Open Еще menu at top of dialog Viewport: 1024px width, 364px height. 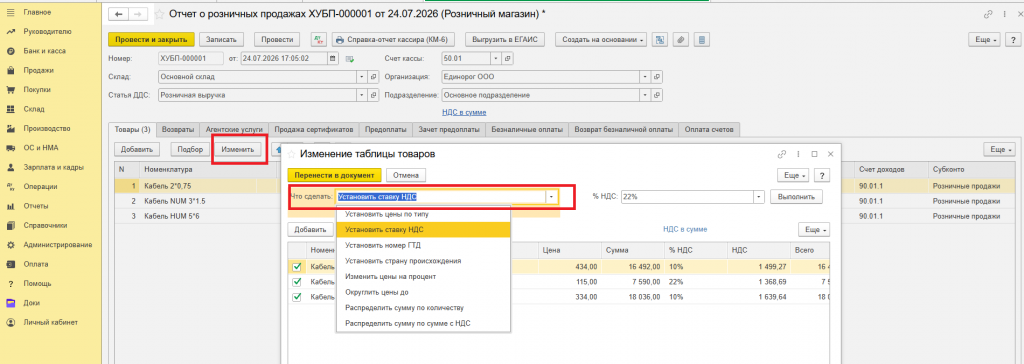793,175
